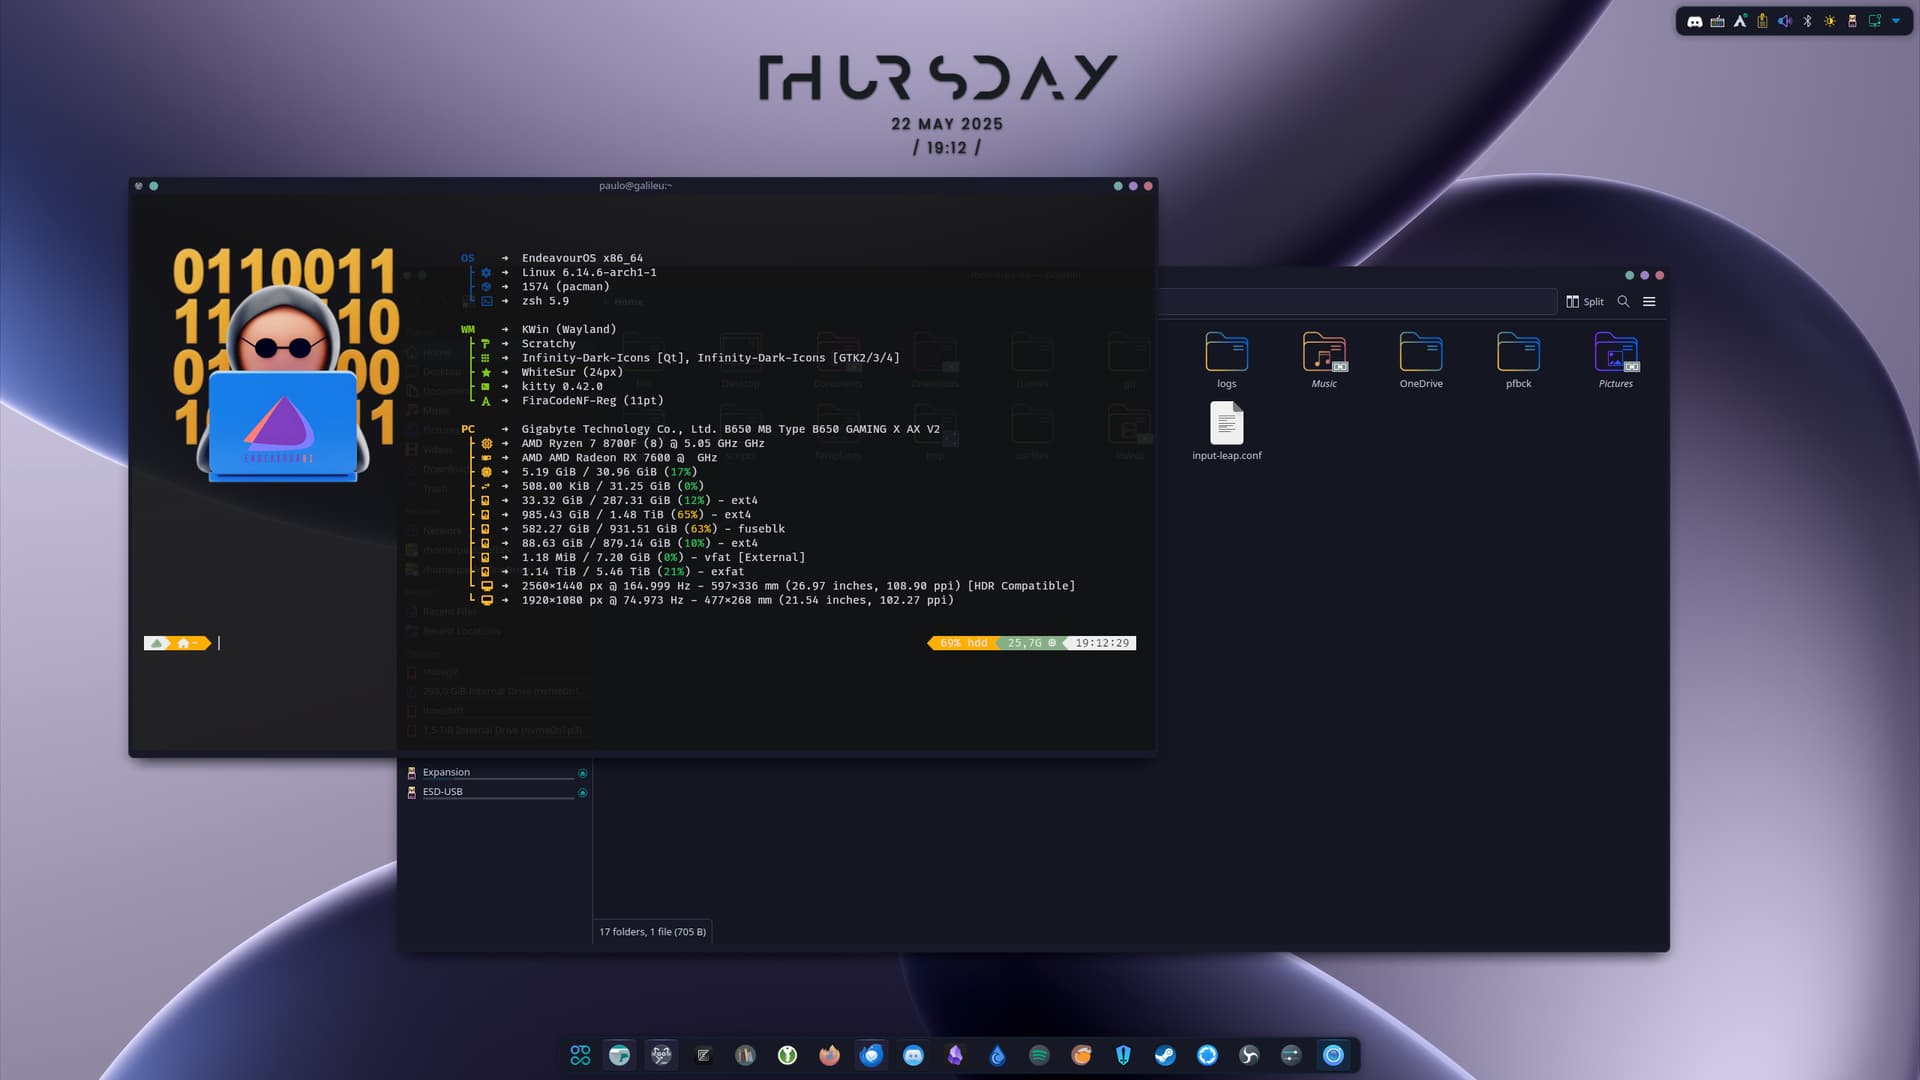Open the blue shield dock icon
The width and height of the screenshot is (1920, 1080).
pyautogui.click(x=1123, y=1055)
